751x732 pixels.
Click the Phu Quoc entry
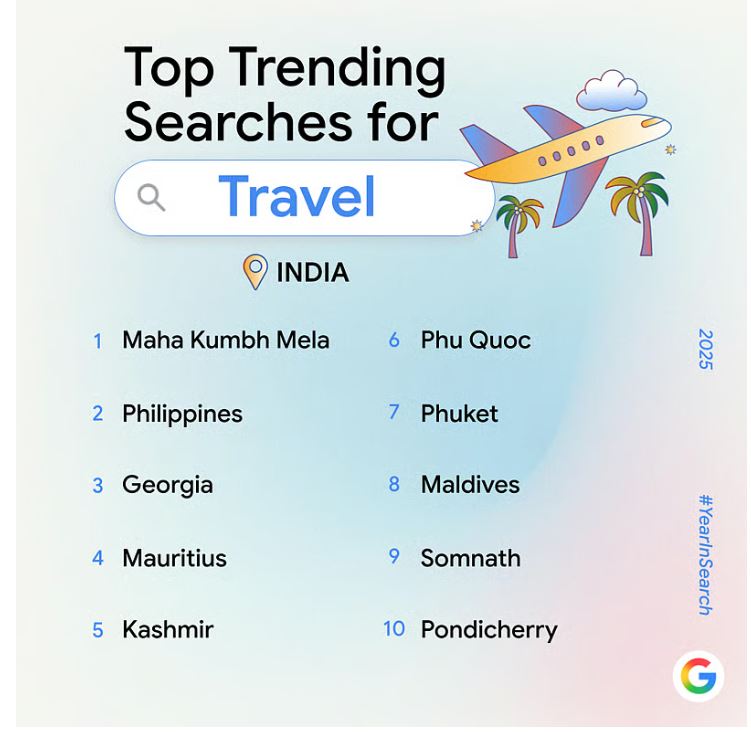(475, 340)
